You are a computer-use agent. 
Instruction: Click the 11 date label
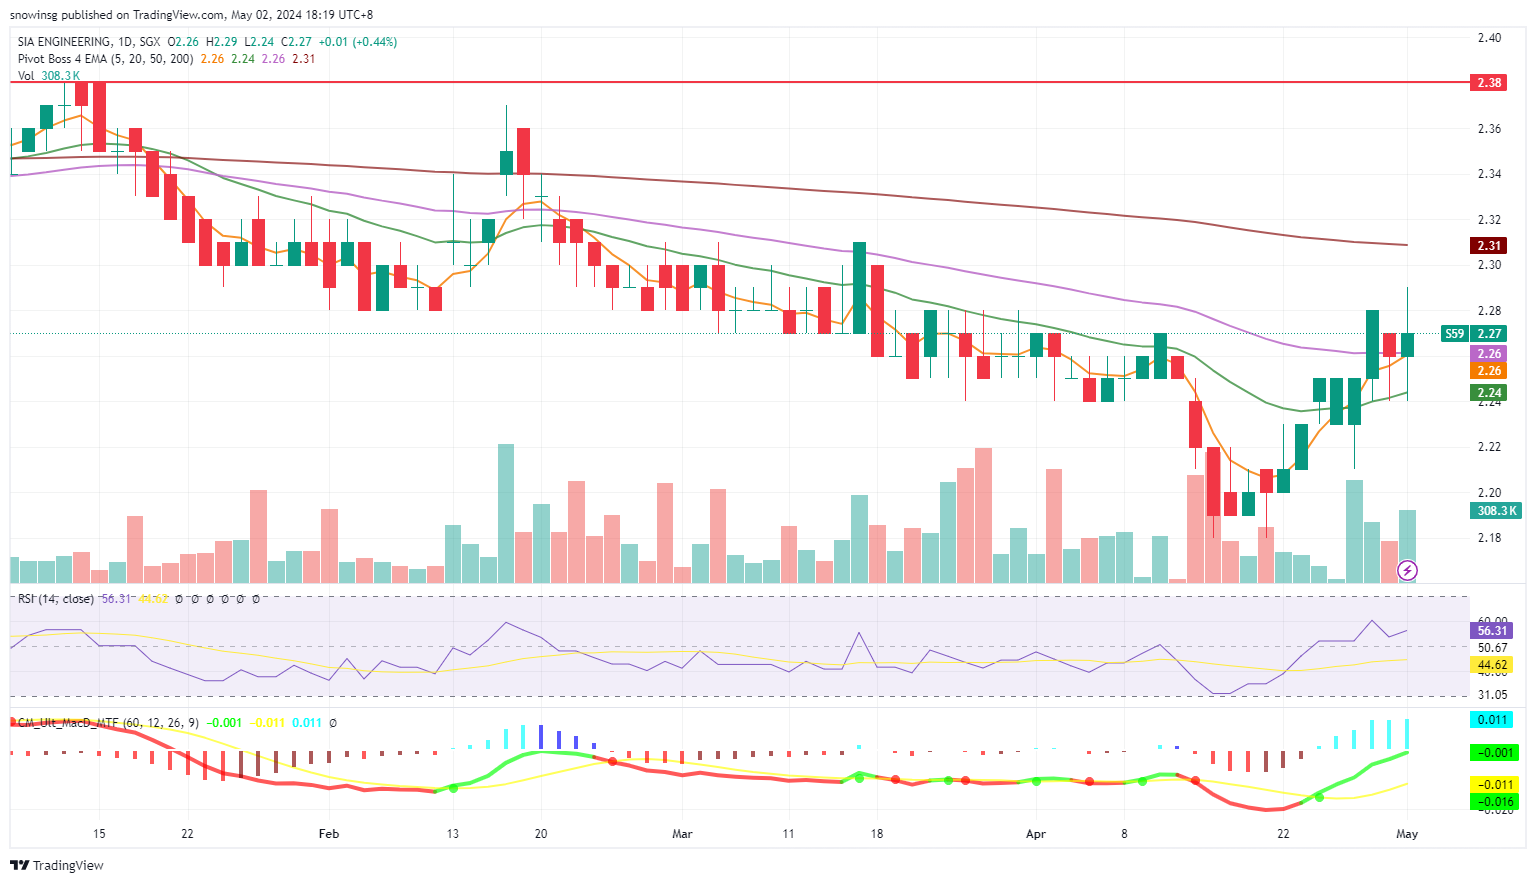tap(788, 834)
